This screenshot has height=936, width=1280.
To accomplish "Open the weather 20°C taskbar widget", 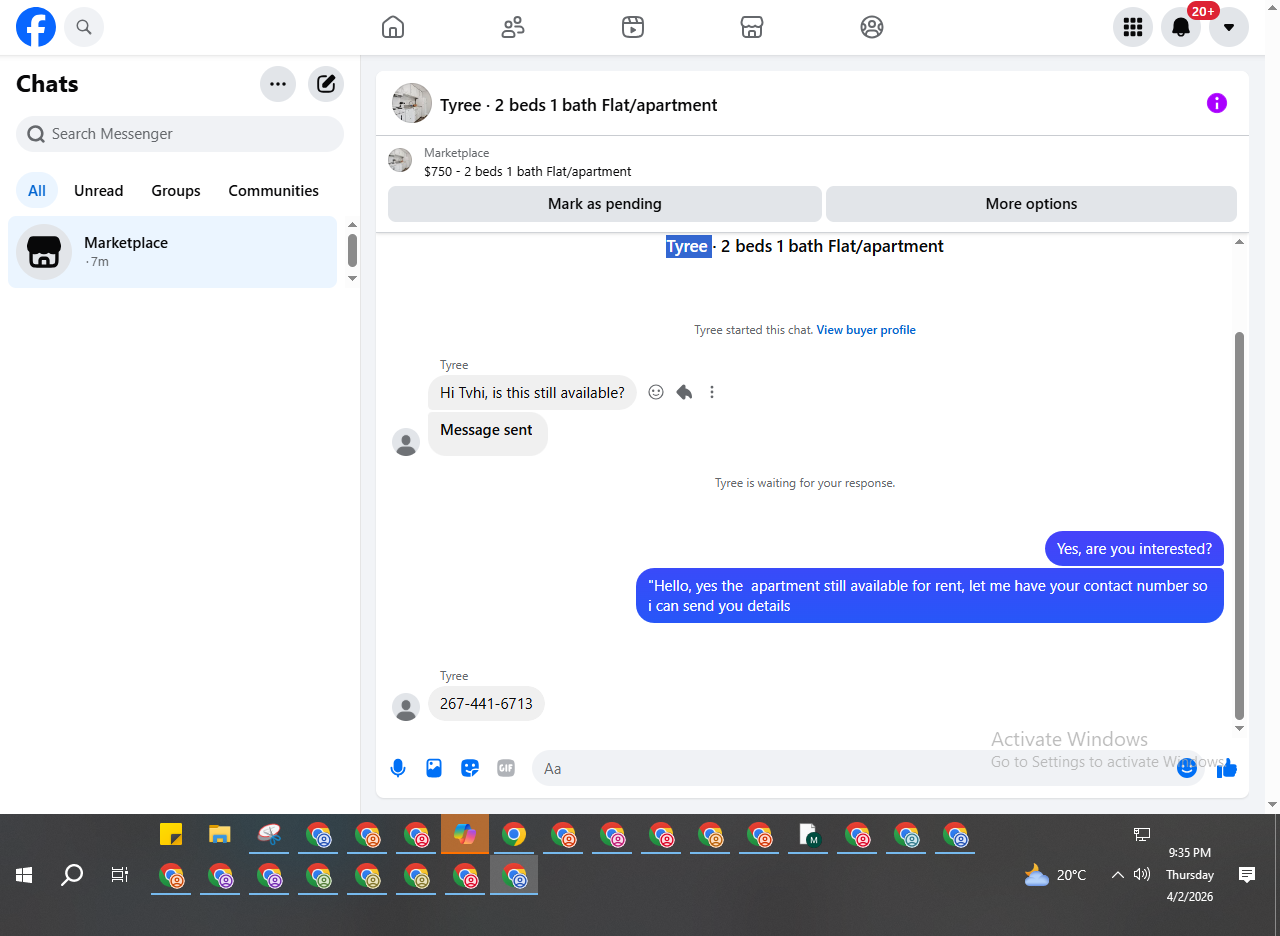I will 1056,875.
